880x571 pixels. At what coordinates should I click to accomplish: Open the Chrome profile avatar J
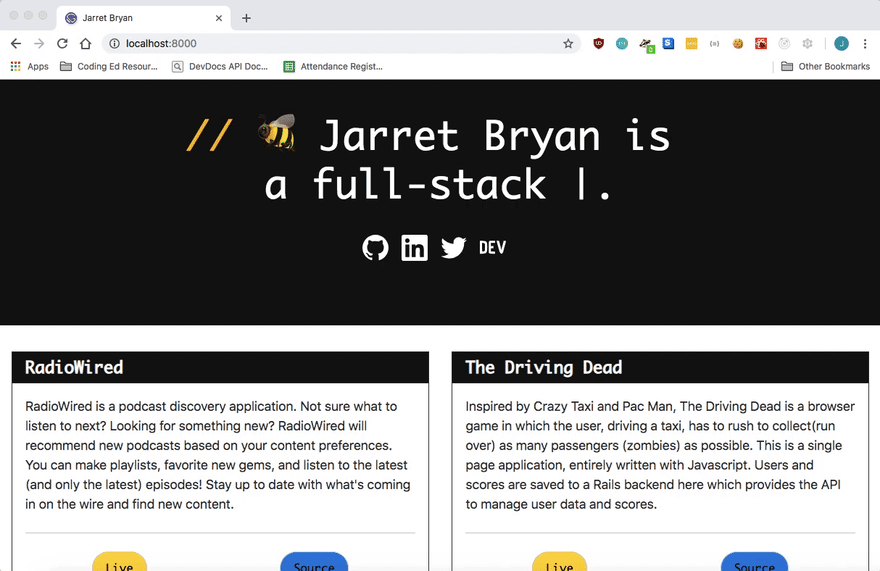[841, 43]
